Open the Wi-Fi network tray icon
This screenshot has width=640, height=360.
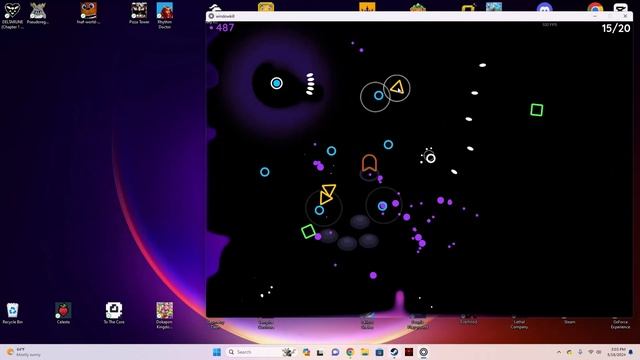tap(591, 352)
